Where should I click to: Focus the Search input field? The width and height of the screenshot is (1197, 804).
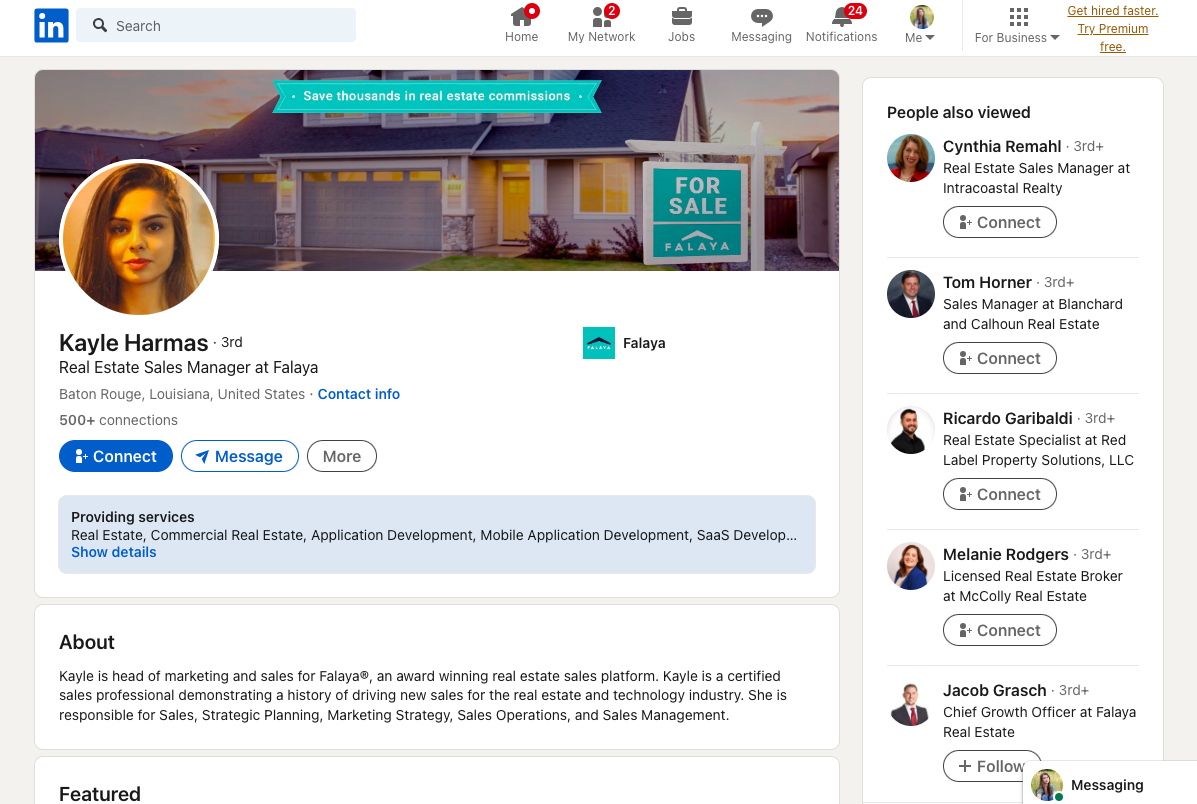[x=216, y=25]
